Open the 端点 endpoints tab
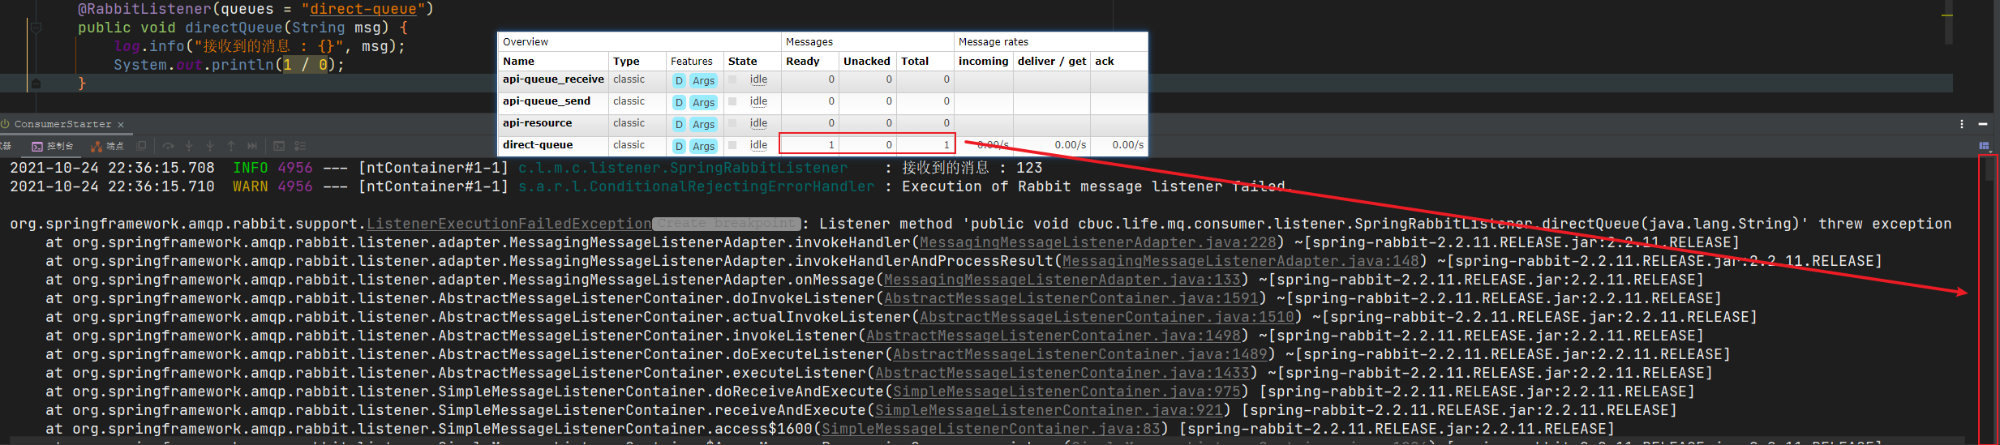2000x445 pixels. [107, 146]
